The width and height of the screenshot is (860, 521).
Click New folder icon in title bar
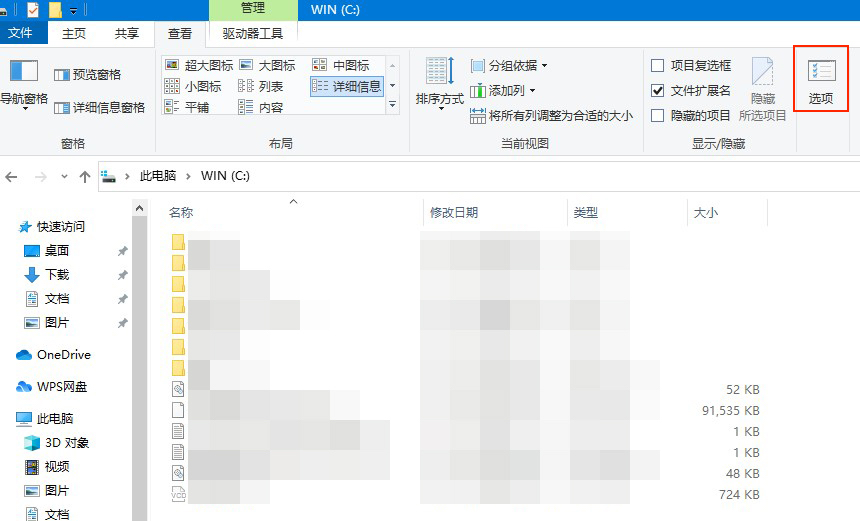coord(55,9)
